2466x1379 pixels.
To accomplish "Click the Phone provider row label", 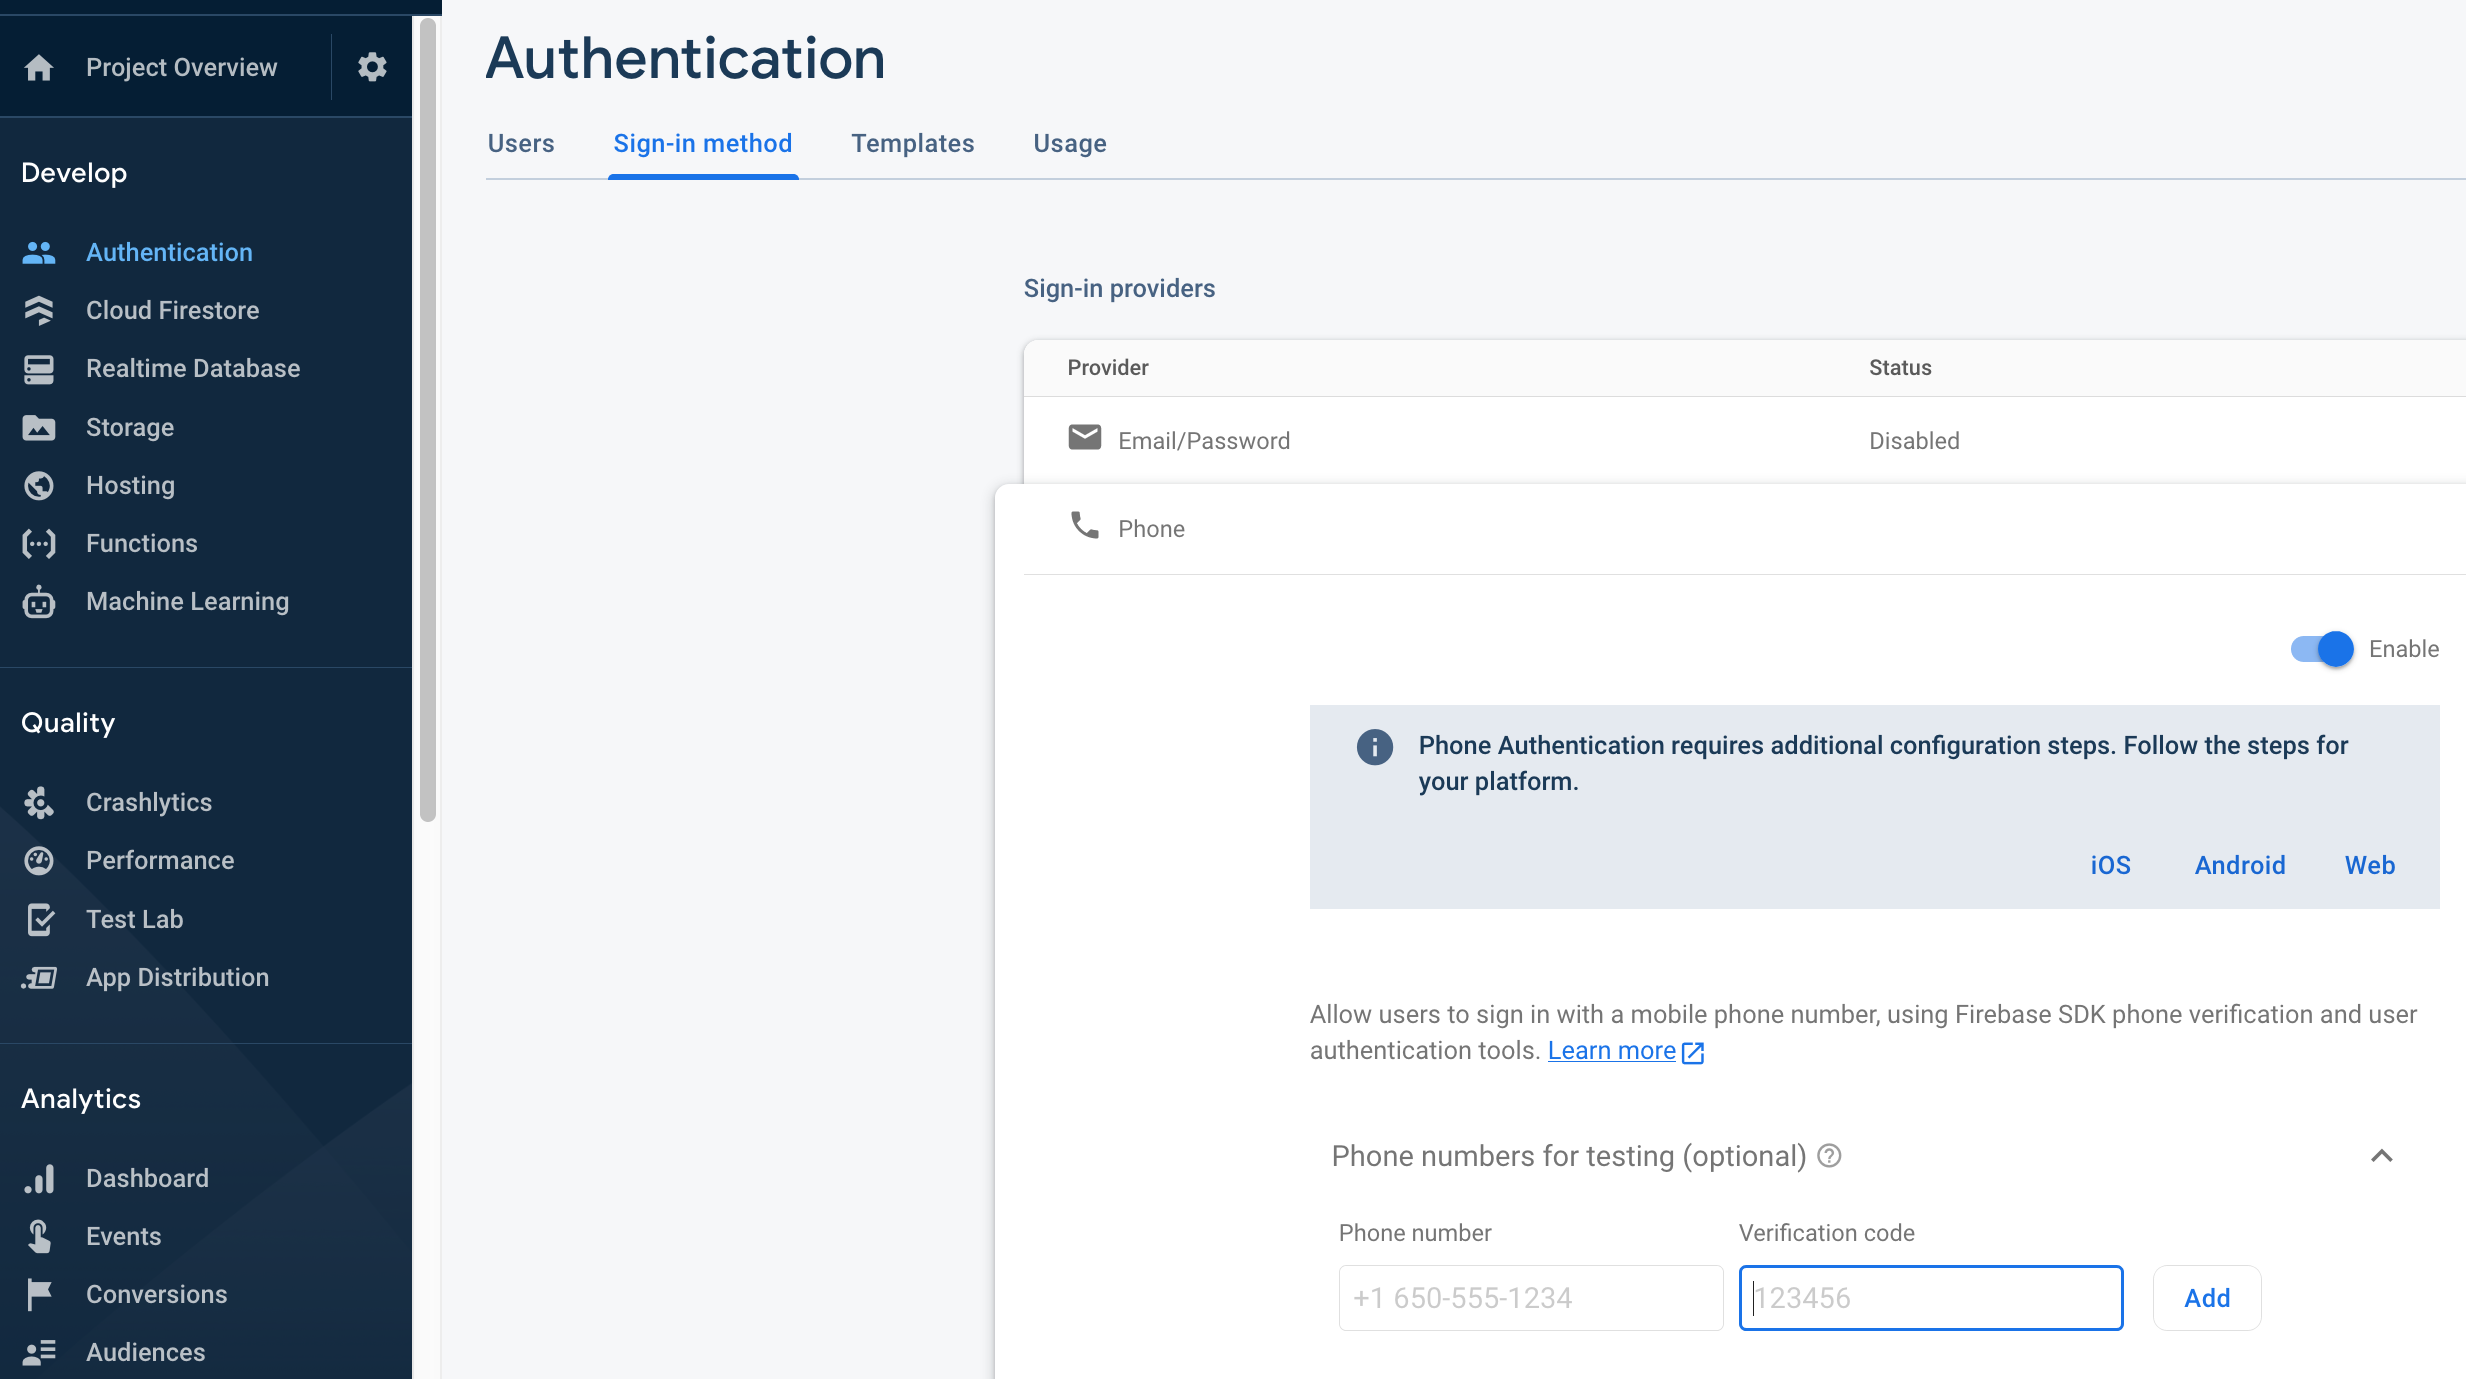I will point(1151,529).
